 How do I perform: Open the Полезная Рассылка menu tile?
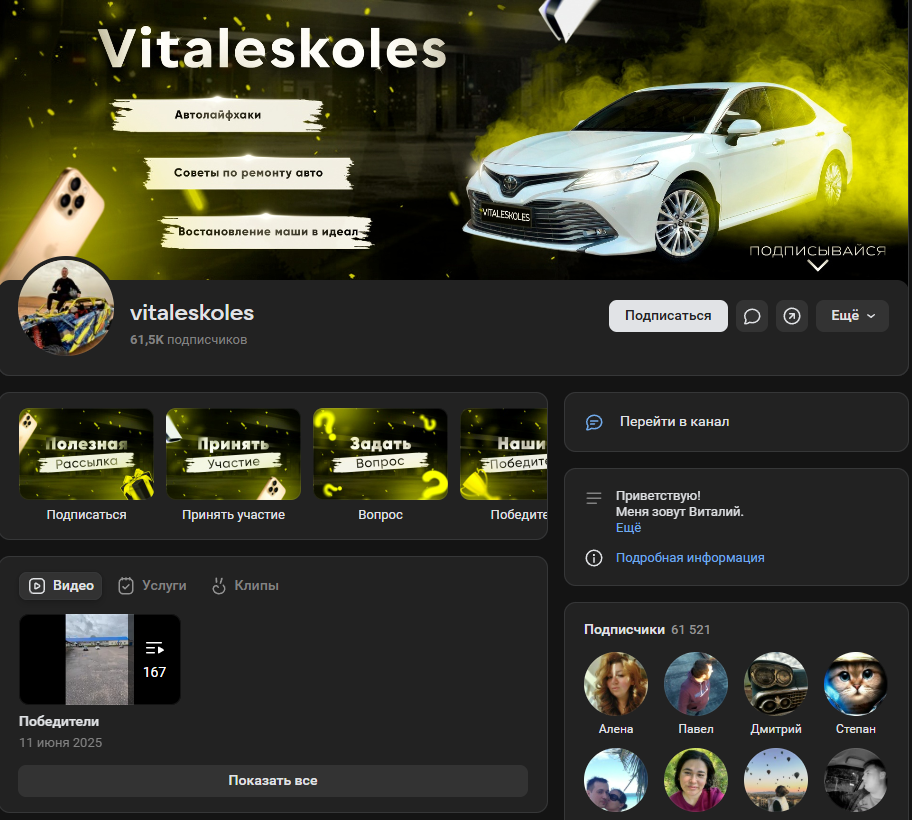coord(86,454)
